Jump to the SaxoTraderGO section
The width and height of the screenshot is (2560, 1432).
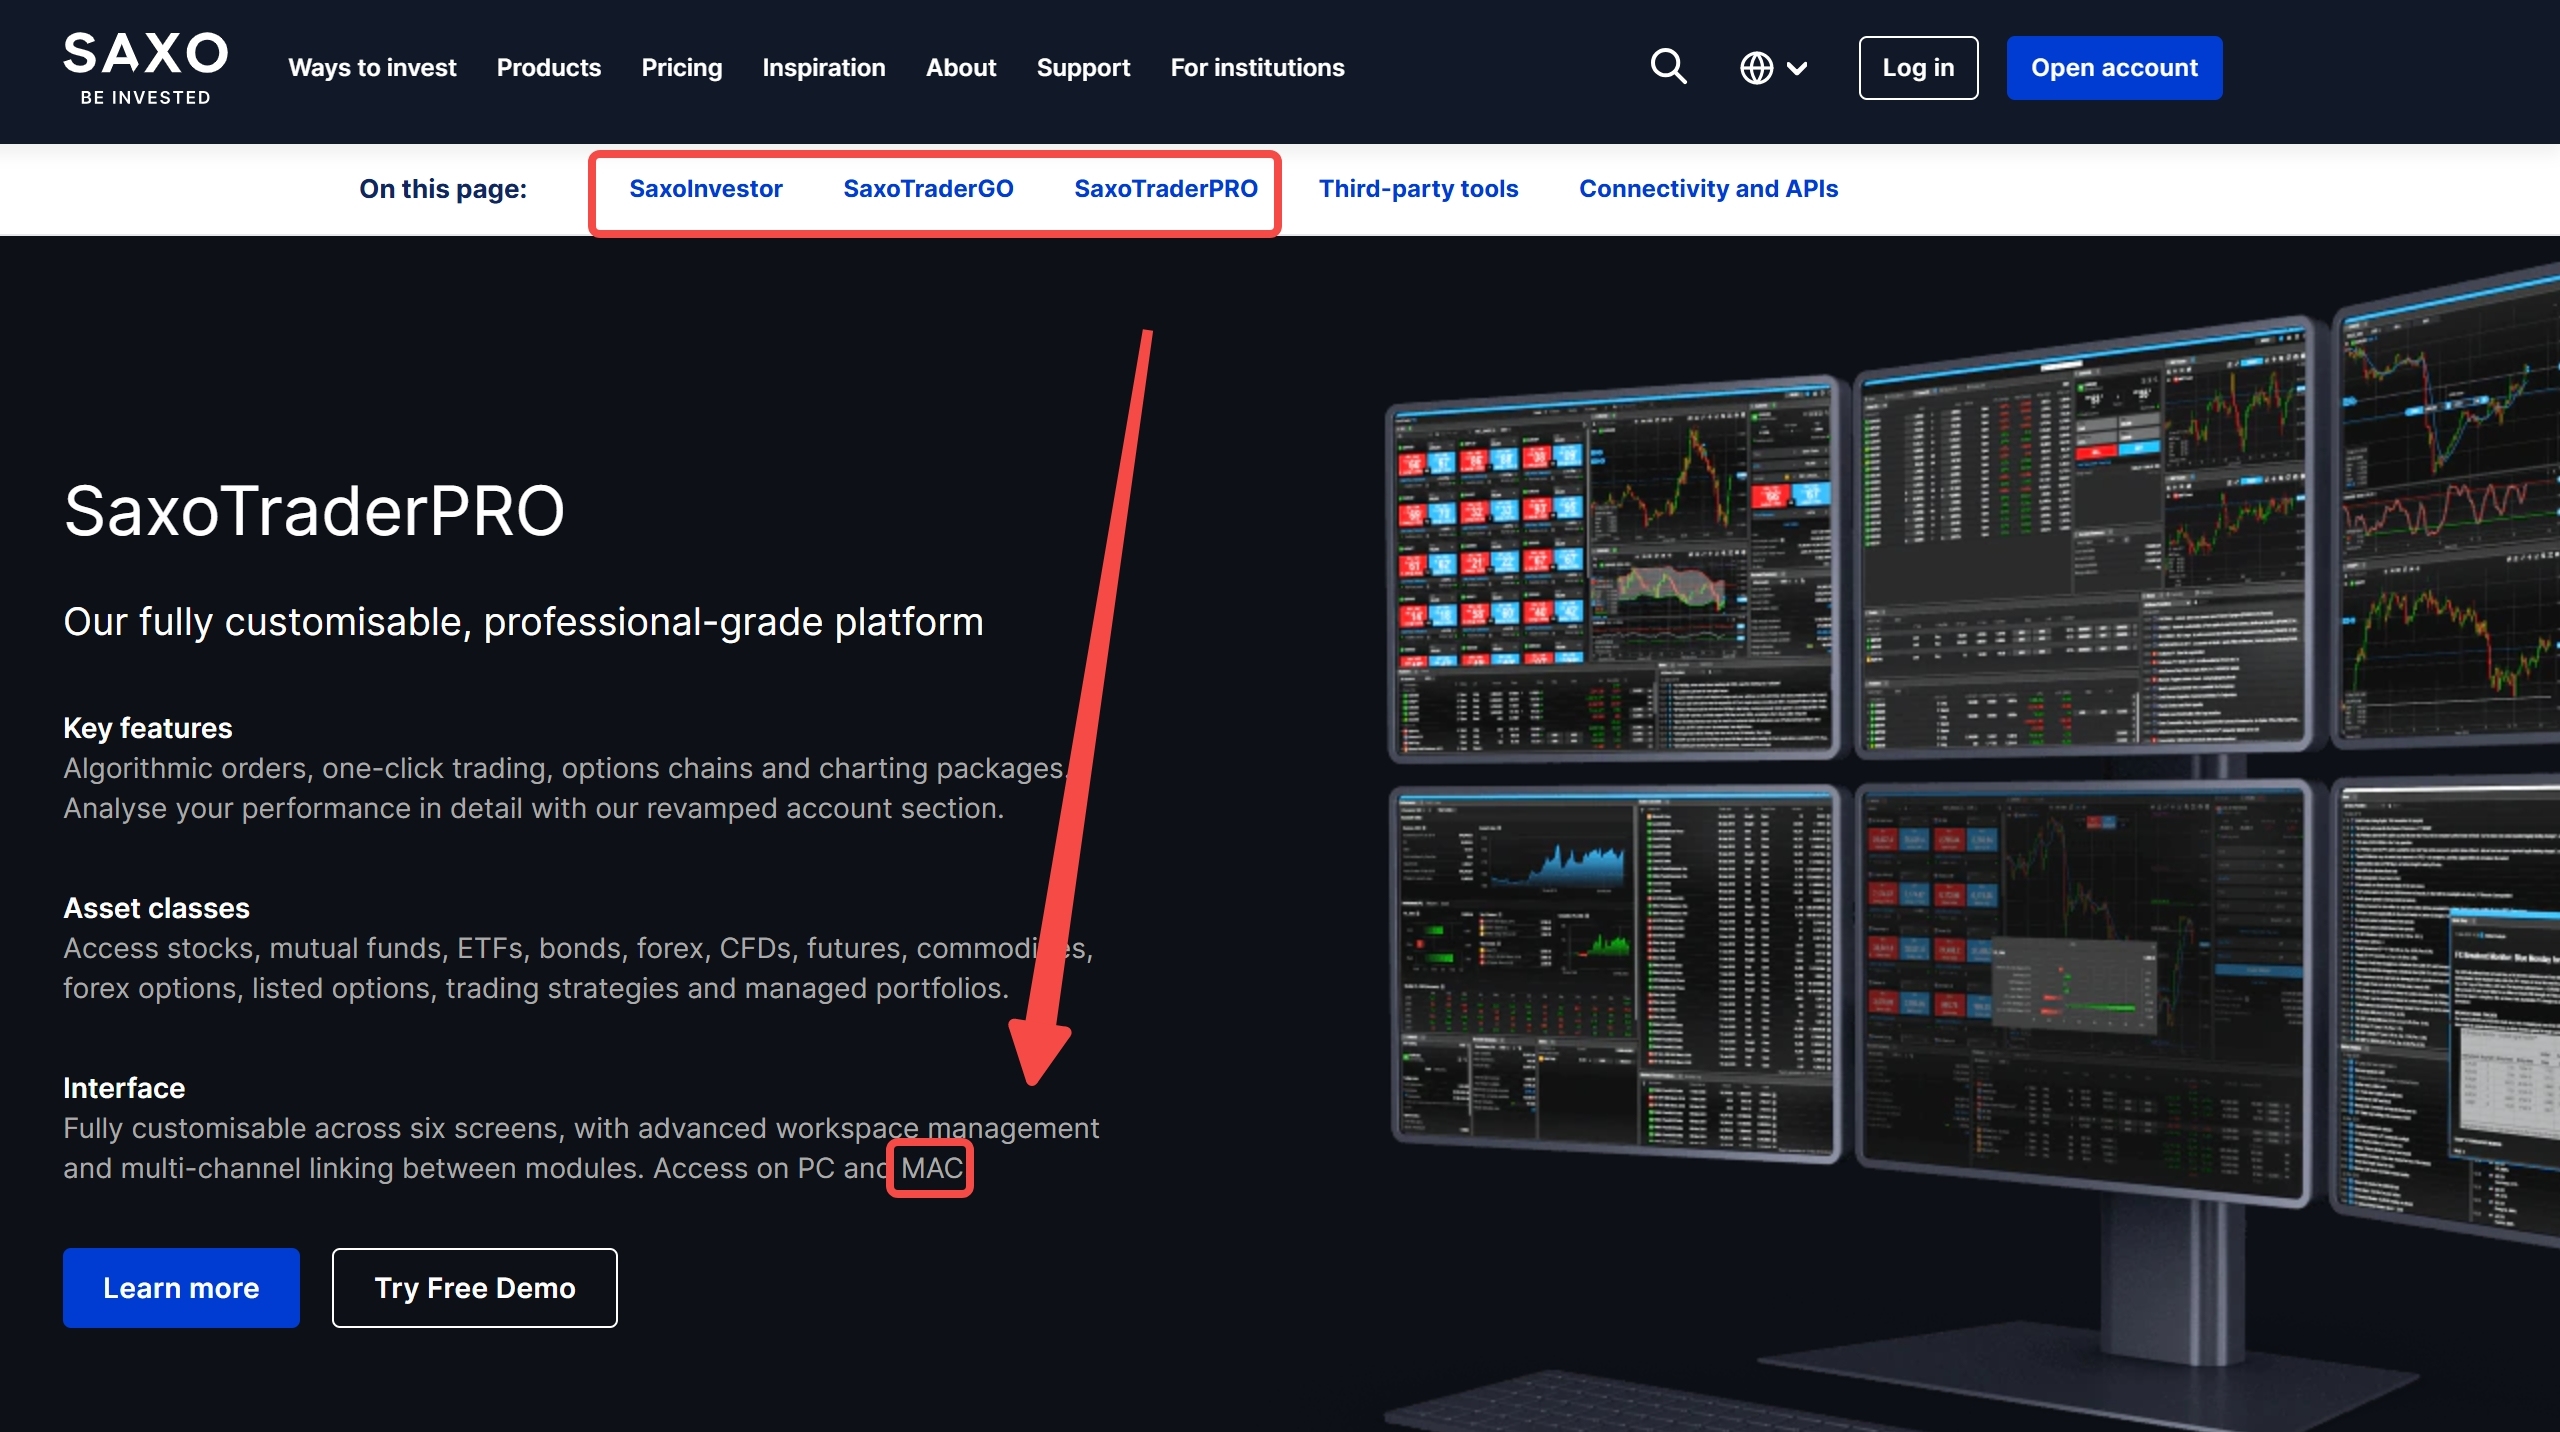928,189
